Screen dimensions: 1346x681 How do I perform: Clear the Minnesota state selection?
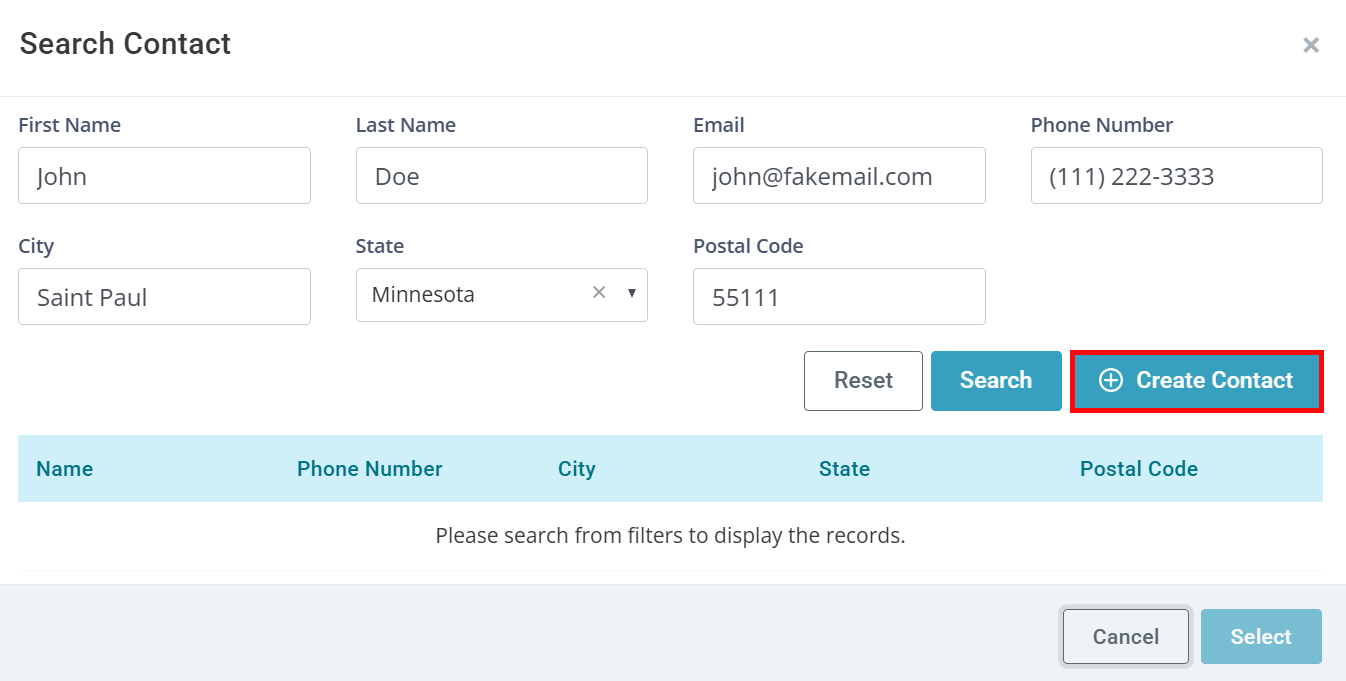pyautogui.click(x=599, y=293)
